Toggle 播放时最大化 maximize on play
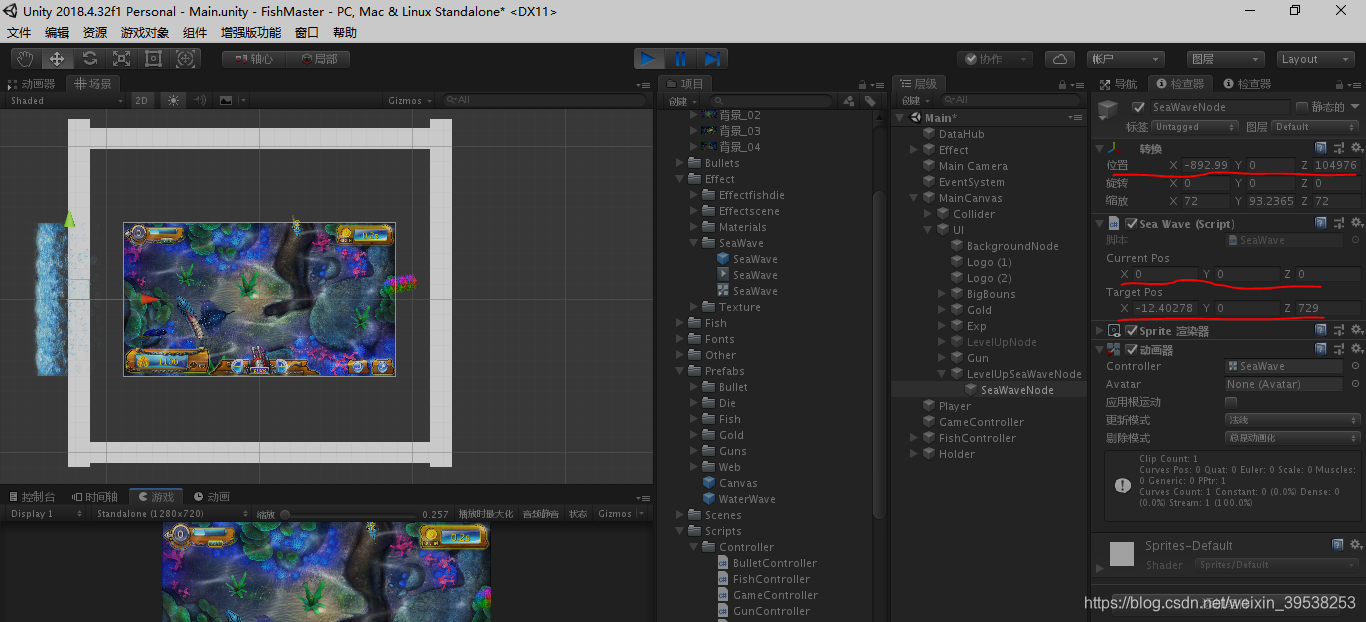This screenshot has height=622, width=1366. coord(485,513)
